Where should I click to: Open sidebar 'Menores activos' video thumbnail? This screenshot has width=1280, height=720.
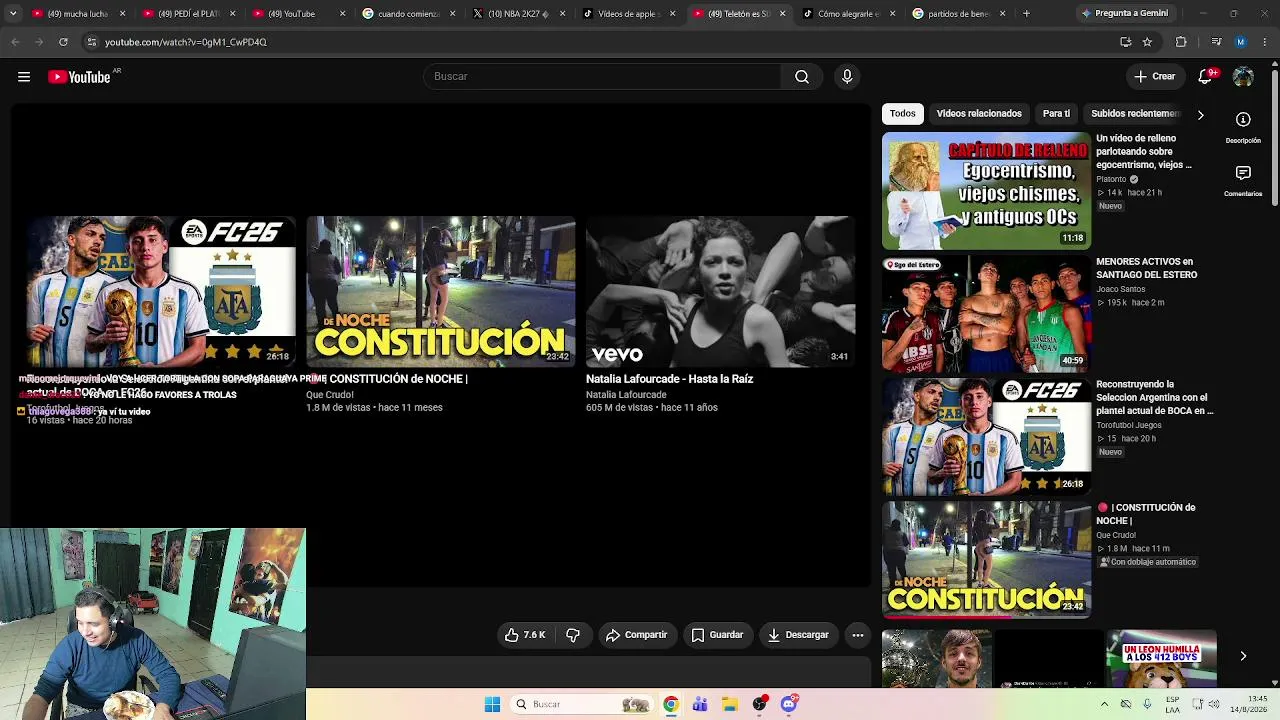coord(986,314)
